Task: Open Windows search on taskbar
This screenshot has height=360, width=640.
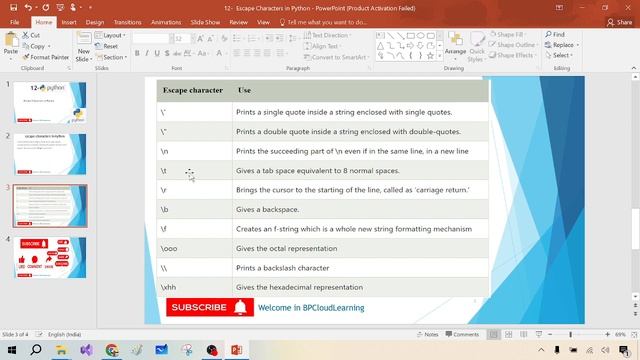Action: click(36, 350)
